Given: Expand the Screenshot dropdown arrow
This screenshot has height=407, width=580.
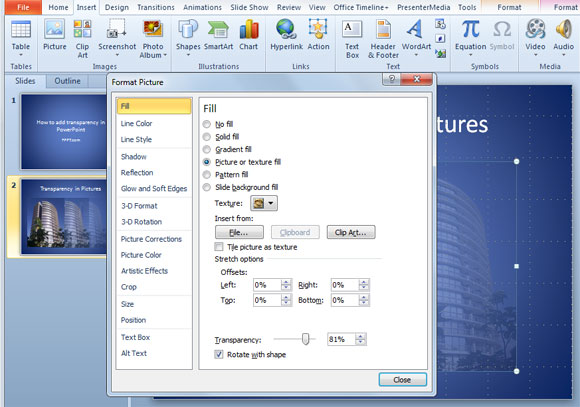Looking at the screenshot, I should pyautogui.click(x=117, y=55).
